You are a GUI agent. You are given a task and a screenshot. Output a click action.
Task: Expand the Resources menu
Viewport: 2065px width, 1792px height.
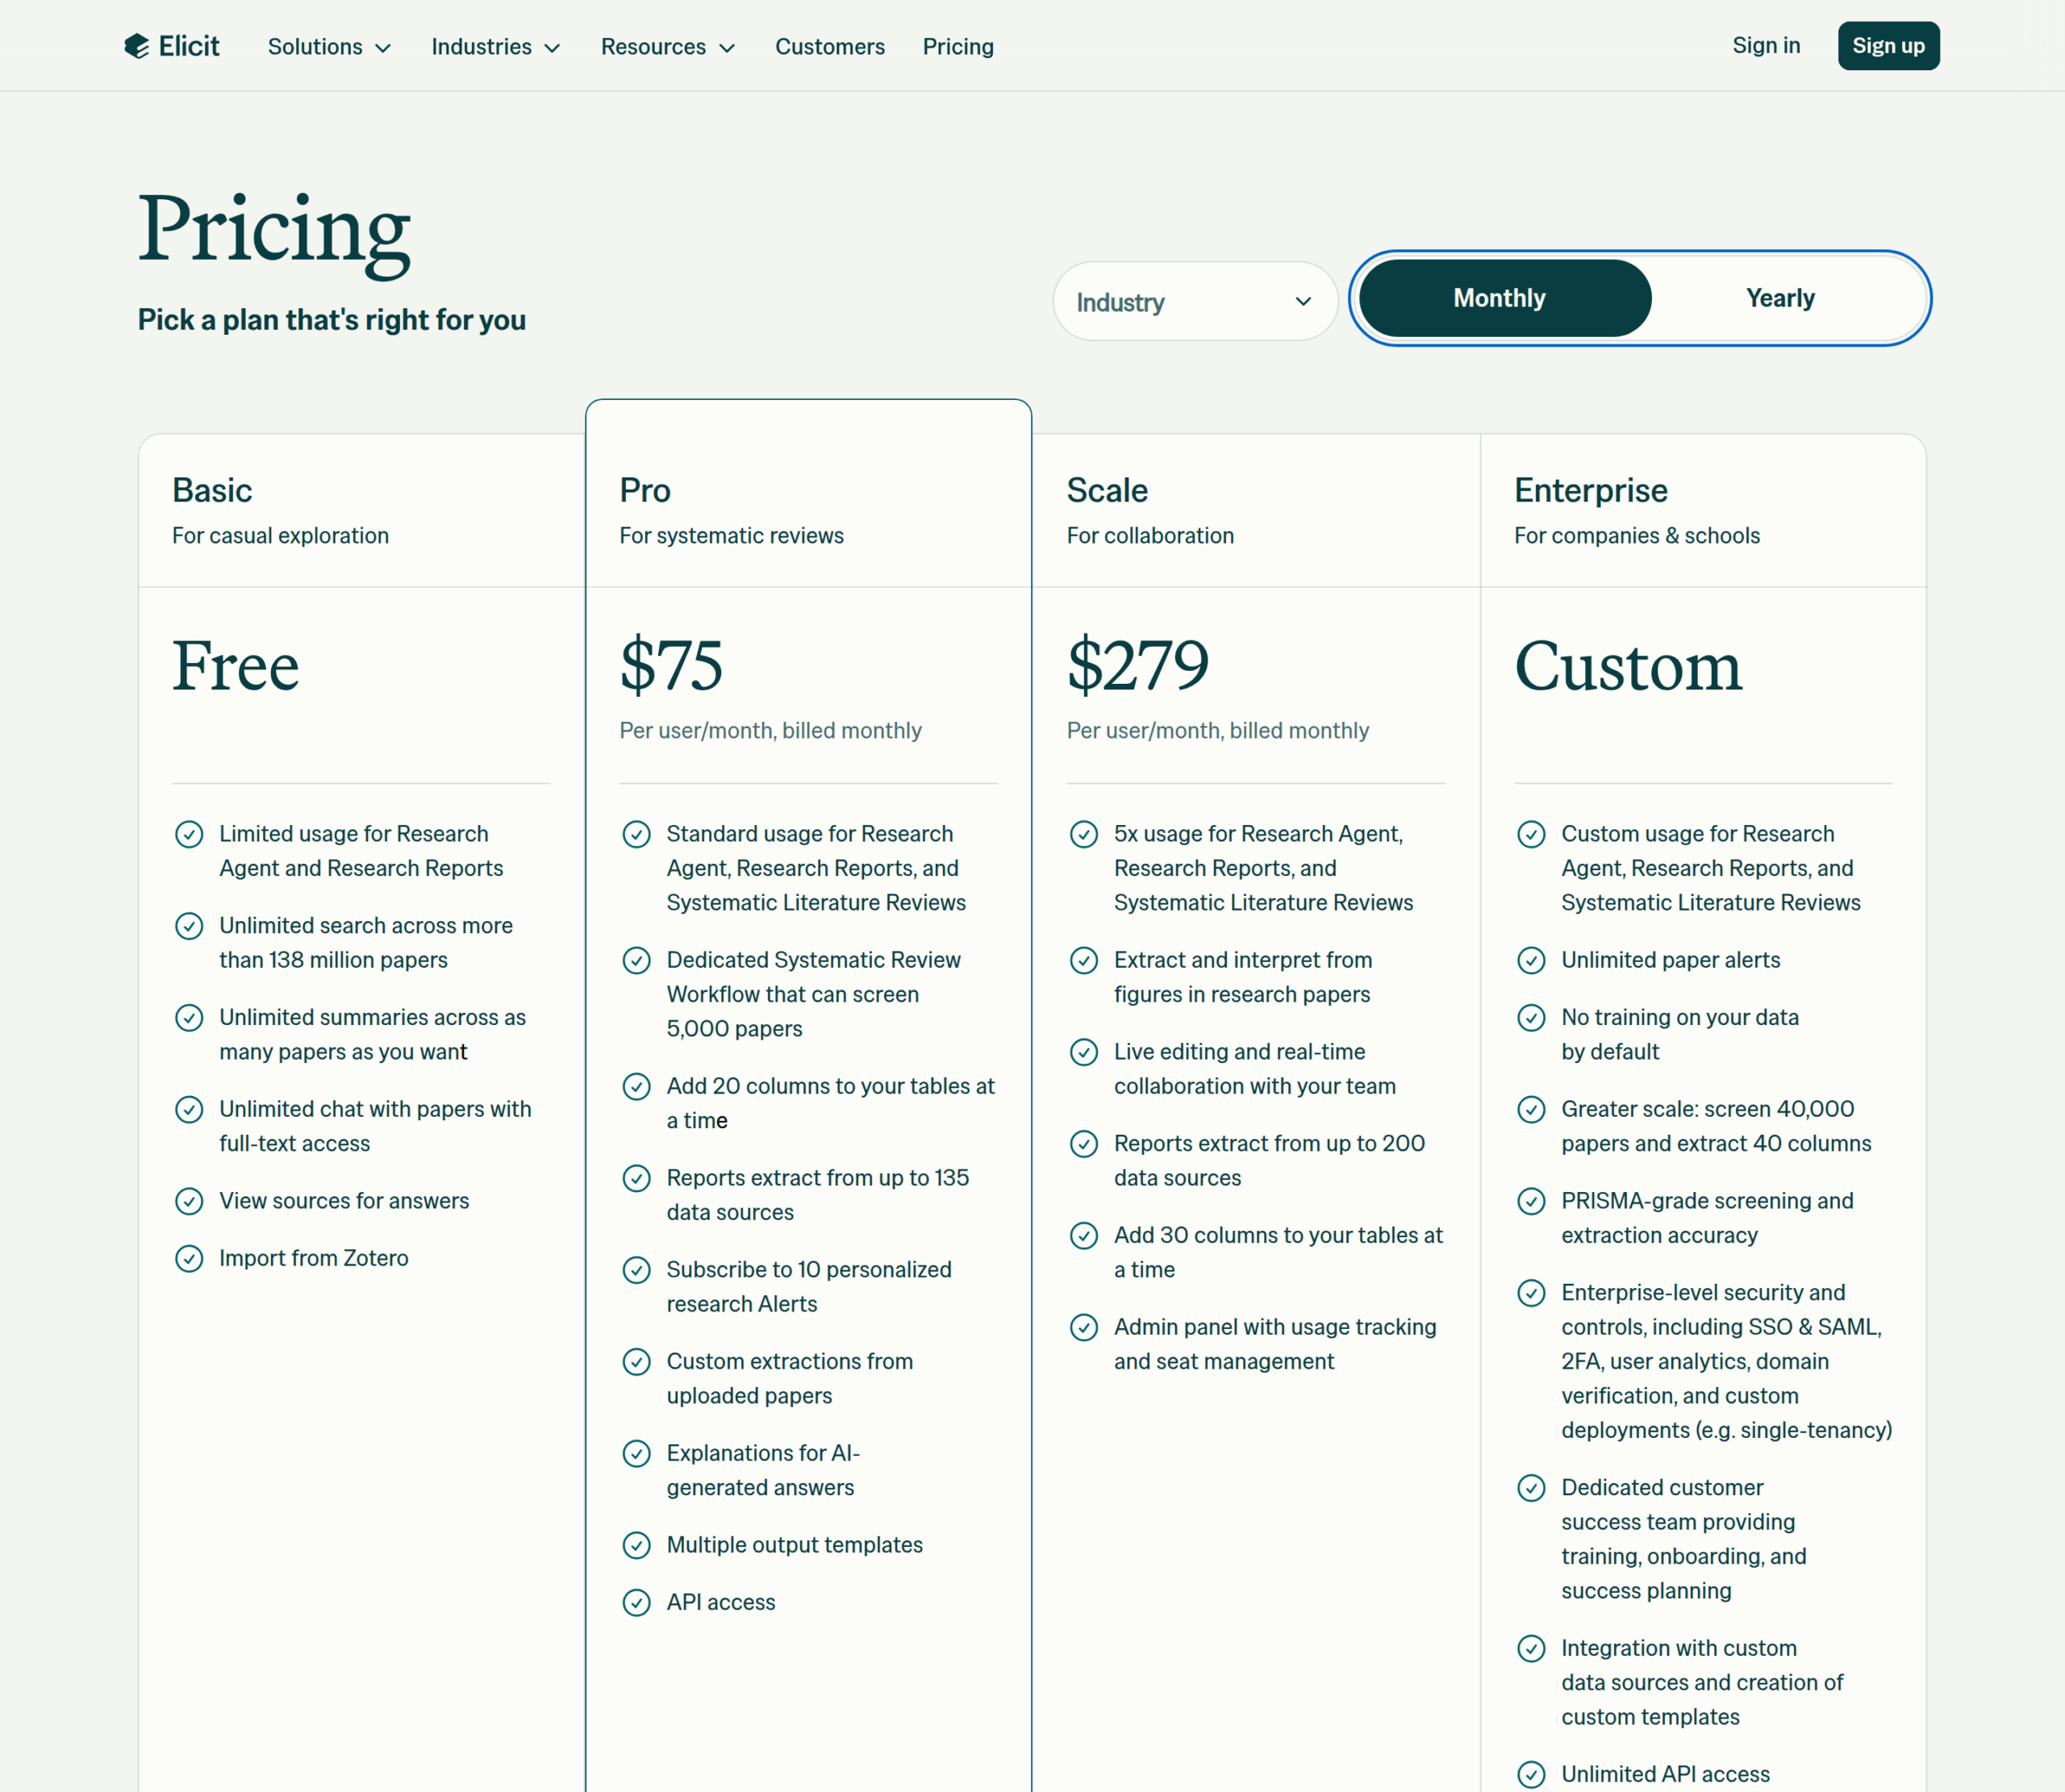[667, 47]
